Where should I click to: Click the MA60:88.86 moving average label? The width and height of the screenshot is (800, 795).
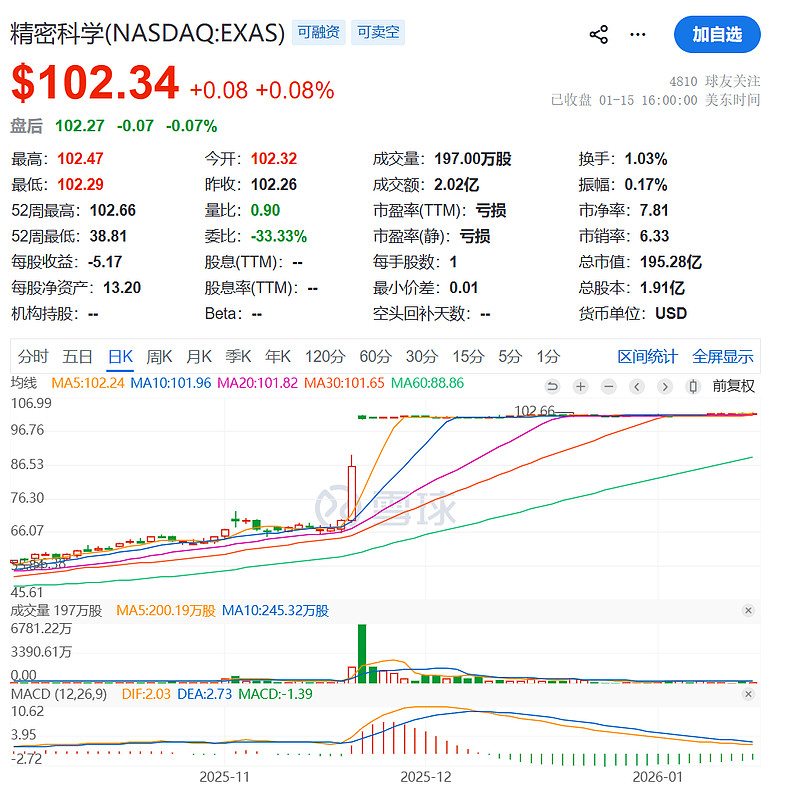[x=427, y=383]
